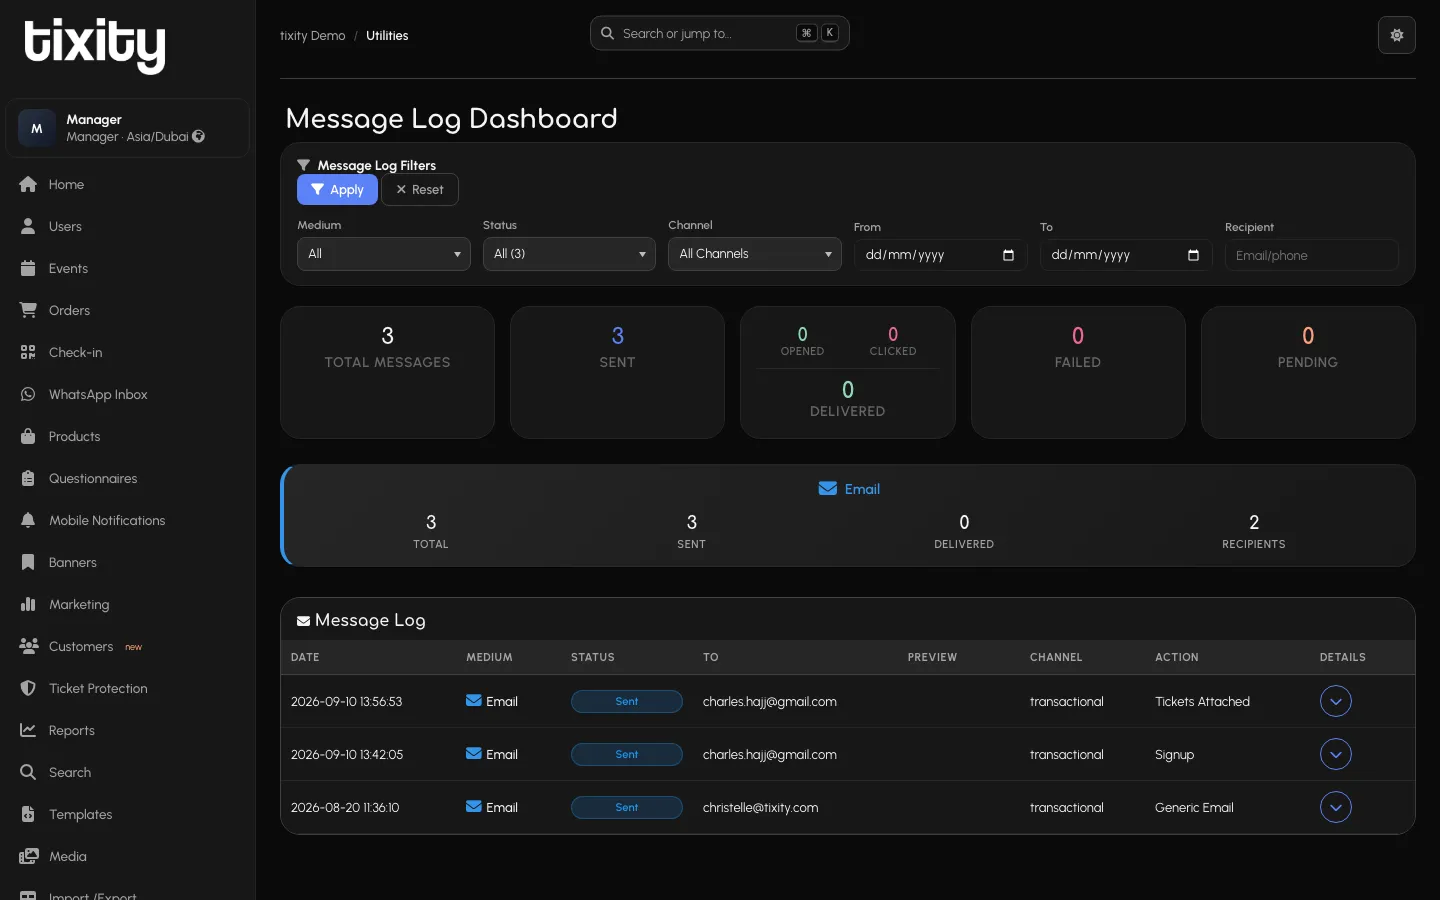Image resolution: width=1440 pixels, height=900 pixels.
Task: Open the Status All (3) dropdown
Action: pos(569,254)
